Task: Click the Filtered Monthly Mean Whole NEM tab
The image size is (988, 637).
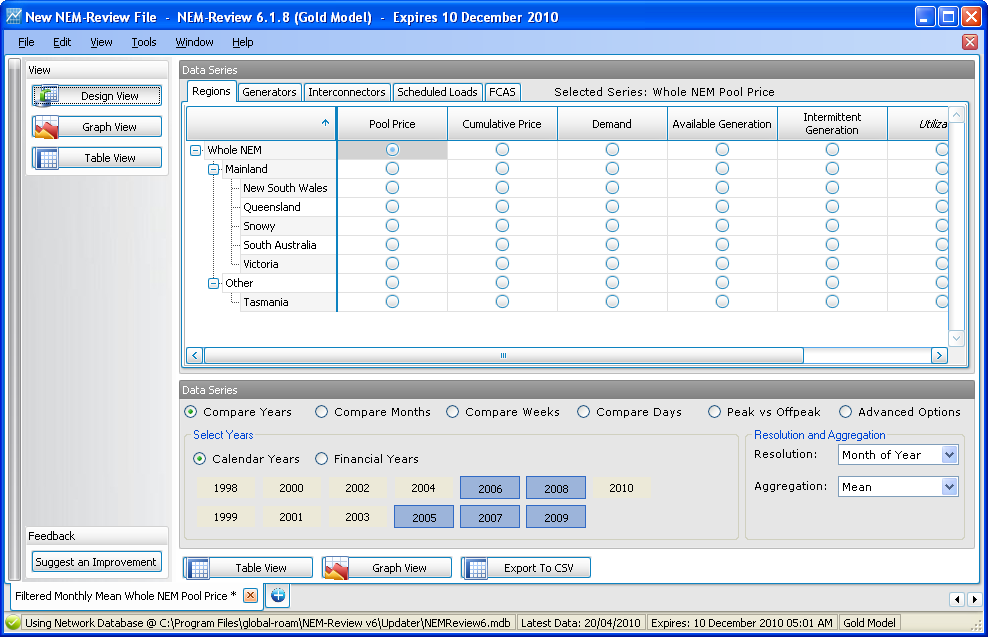Action: (x=125, y=595)
